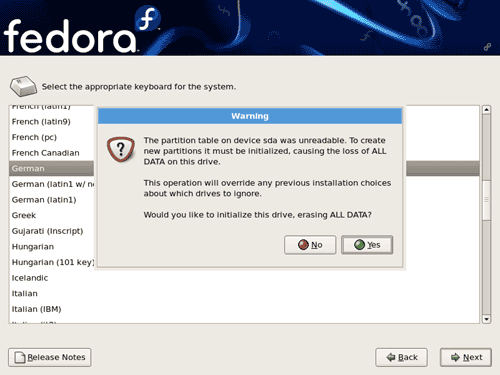Image resolution: width=500 pixels, height=375 pixels.
Task: Click the Next arrow icon
Action: tap(455, 357)
